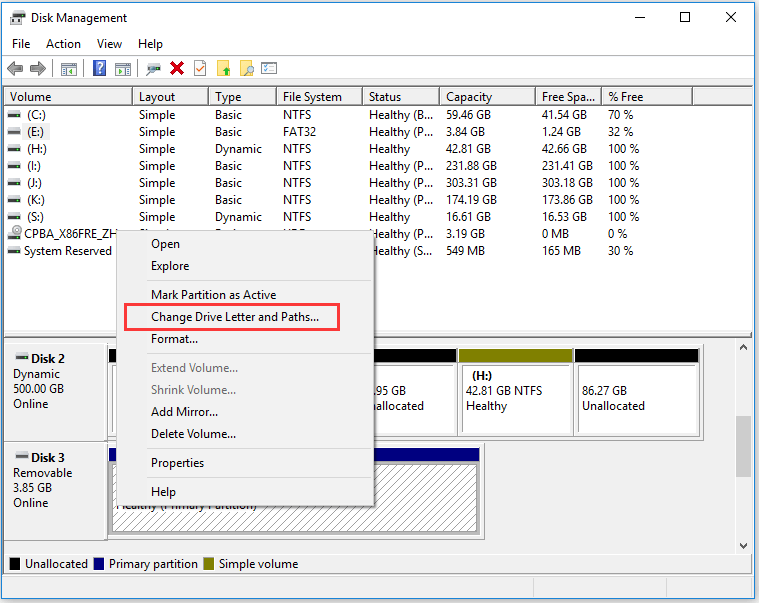The image size is (759, 603).
Task: Click the red X delete toolbar icon
Action: click(x=177, y=68)
